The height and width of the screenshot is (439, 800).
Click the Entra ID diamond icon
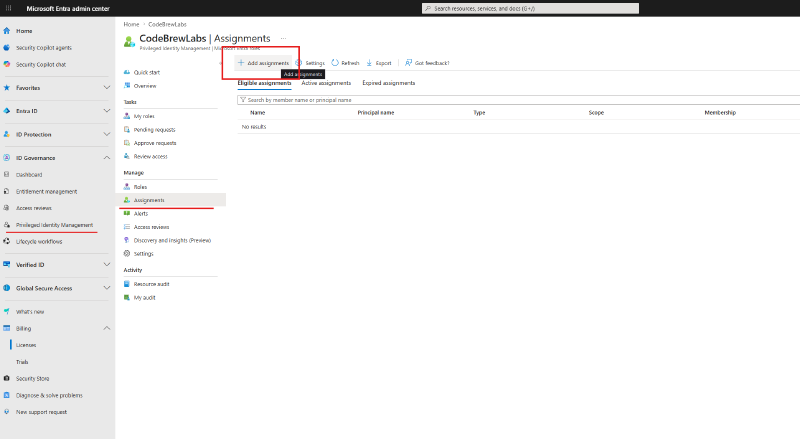pyautogui.click(x=7, y=111)
